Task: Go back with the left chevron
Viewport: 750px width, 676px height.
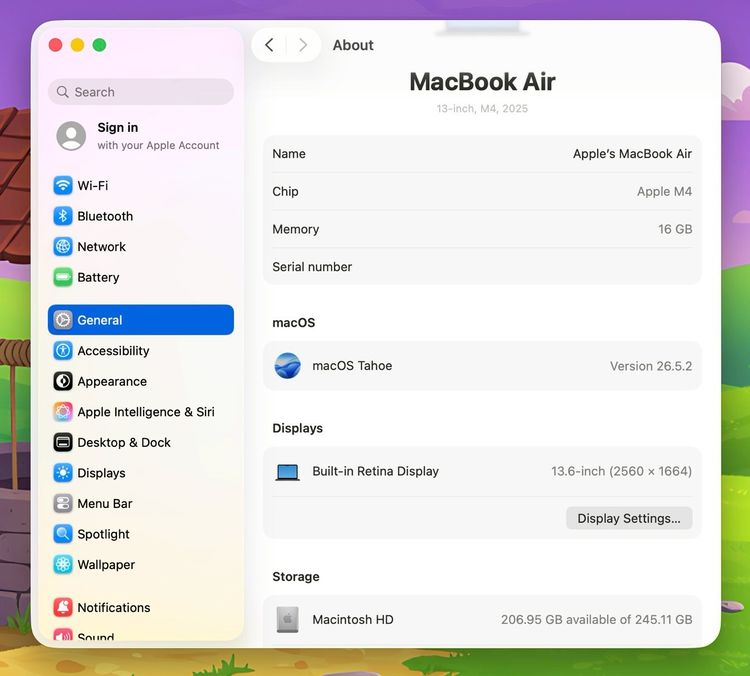Action: pyautogui.click(x=269, y=45)
